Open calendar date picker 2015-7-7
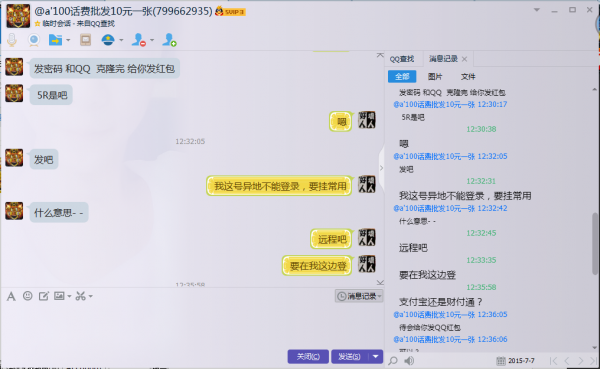 (516, 361)
